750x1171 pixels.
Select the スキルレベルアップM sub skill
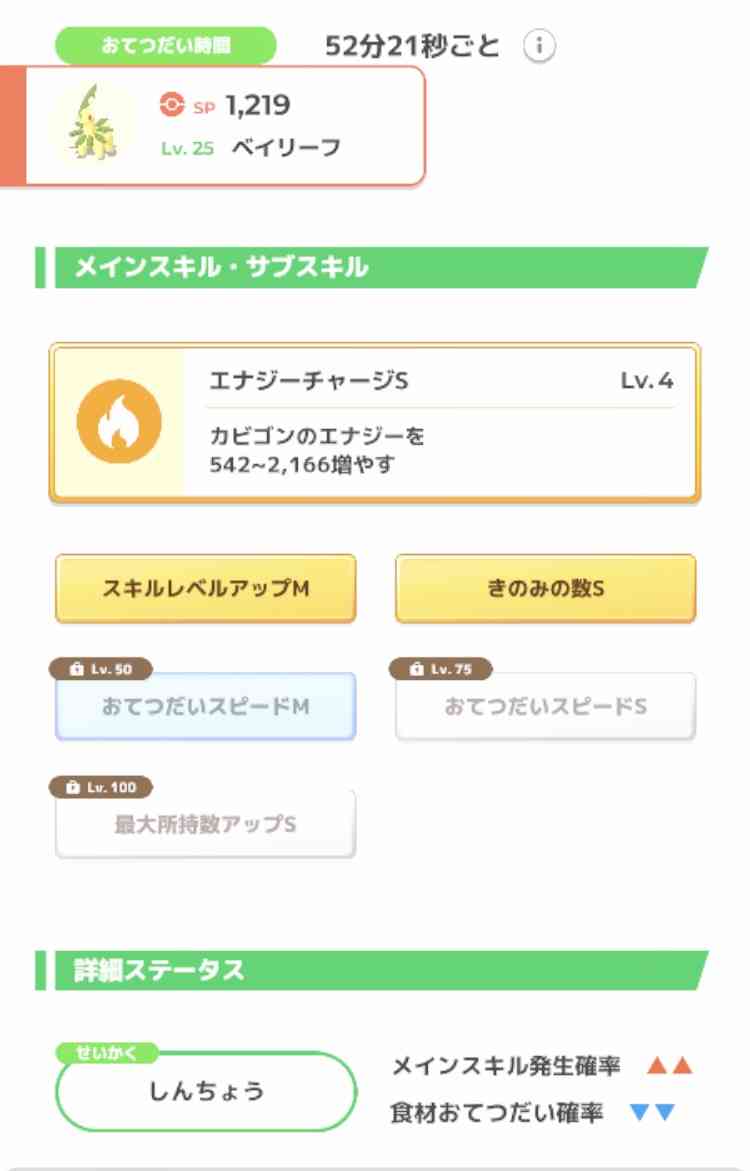point(205,588)
